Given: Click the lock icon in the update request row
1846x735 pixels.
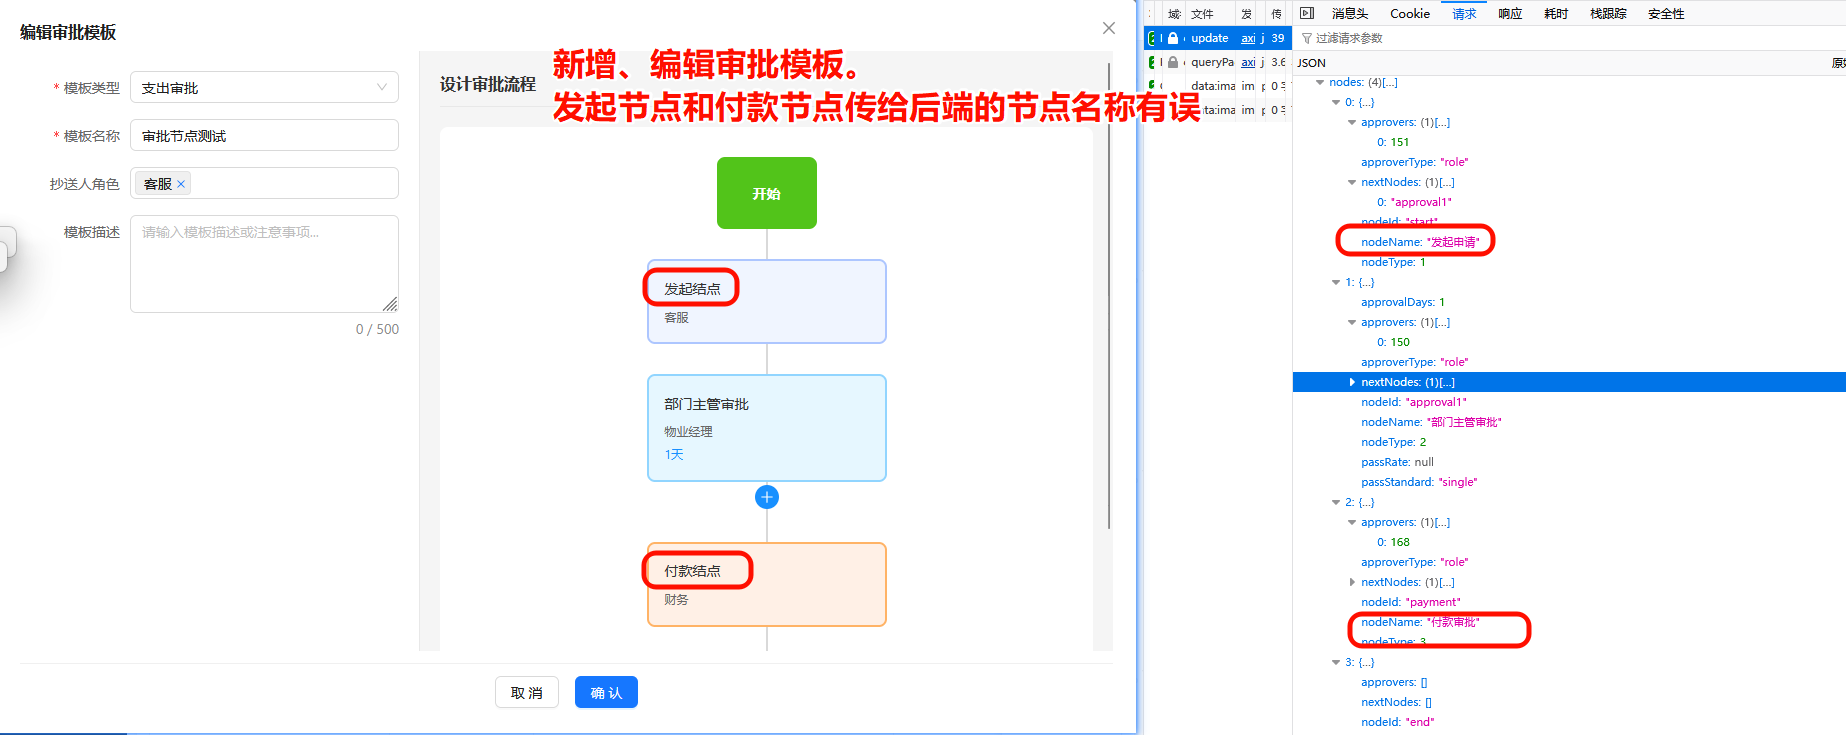Looking at the screenshot, I should 1173,38.
